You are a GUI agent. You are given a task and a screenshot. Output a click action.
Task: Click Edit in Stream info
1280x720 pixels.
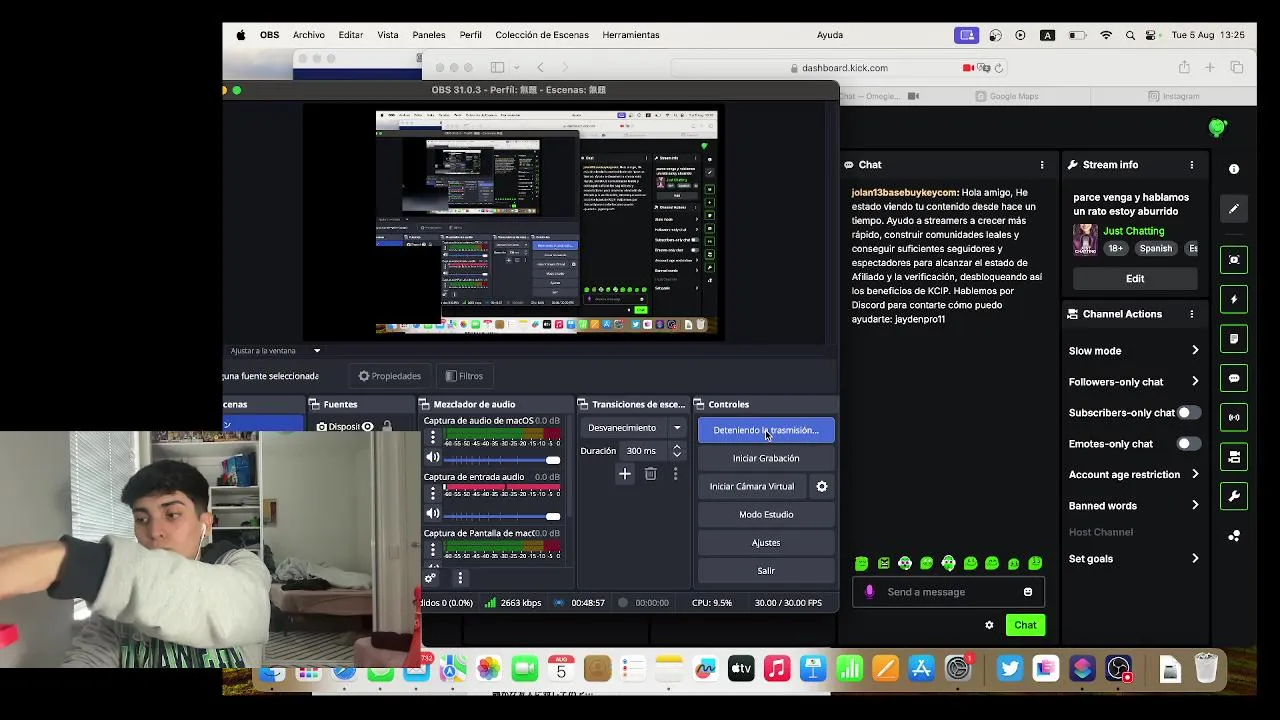tap(1135, 279)
